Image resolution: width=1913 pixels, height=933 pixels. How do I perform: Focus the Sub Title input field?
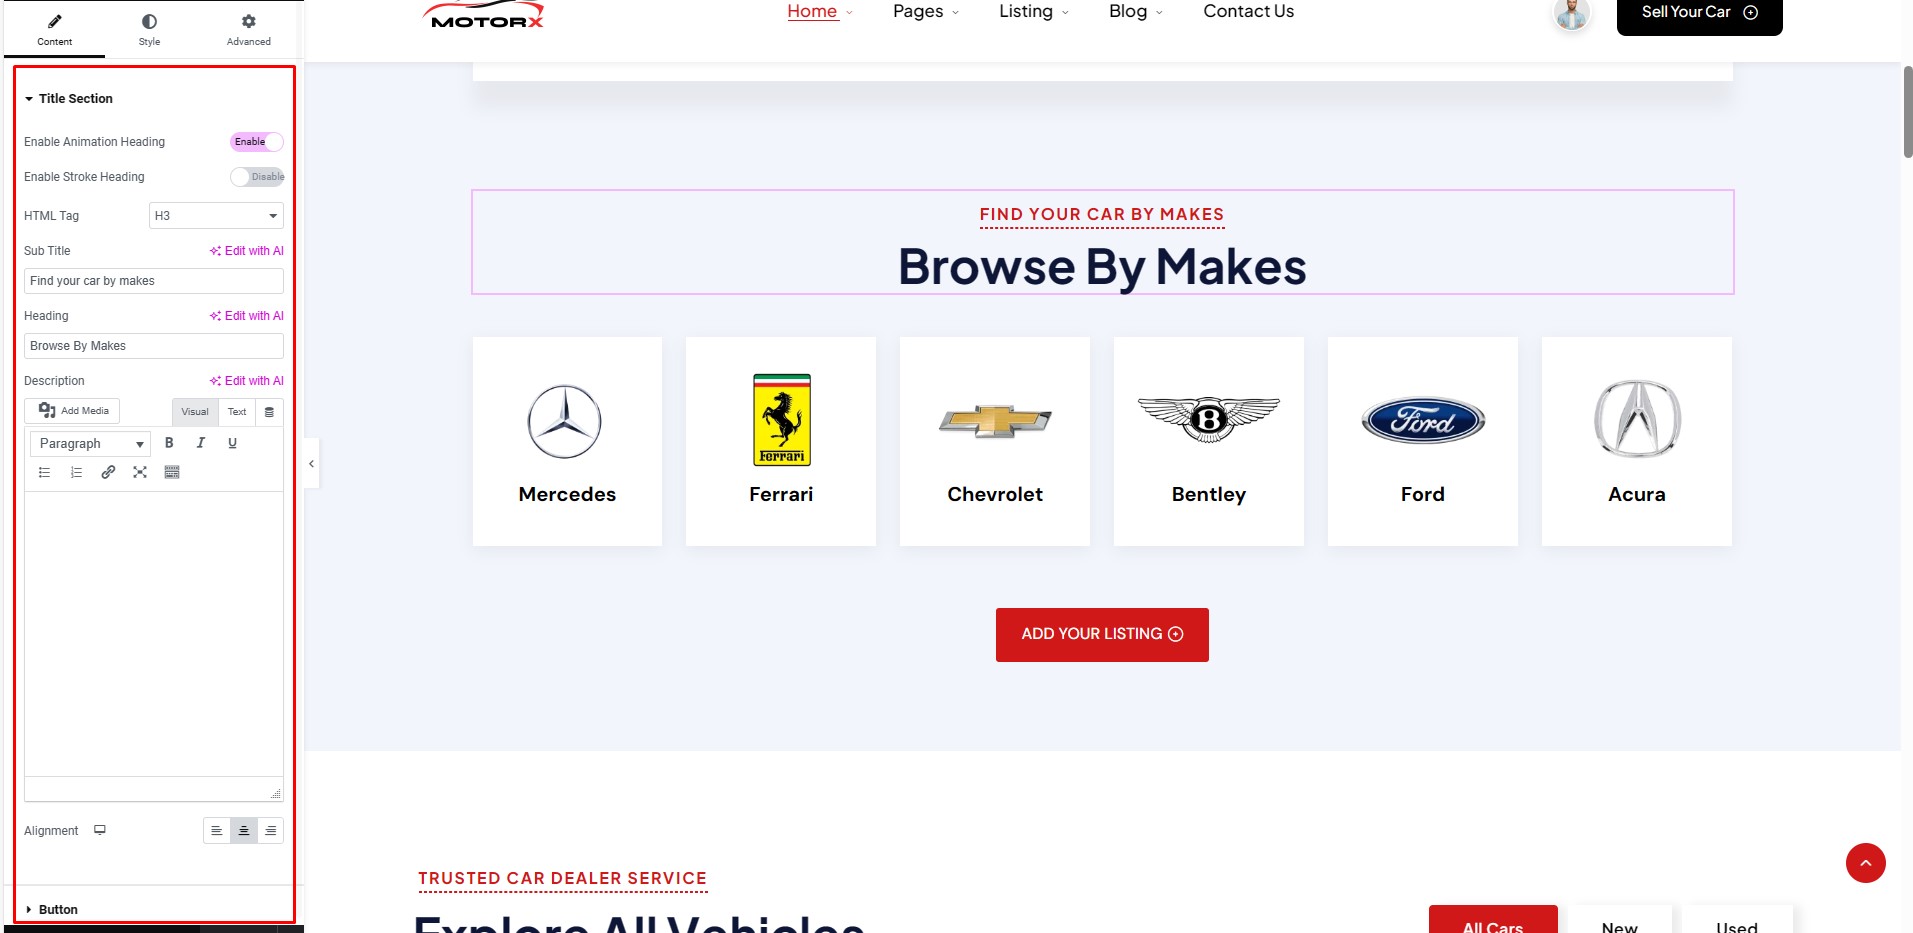point(154,281)
